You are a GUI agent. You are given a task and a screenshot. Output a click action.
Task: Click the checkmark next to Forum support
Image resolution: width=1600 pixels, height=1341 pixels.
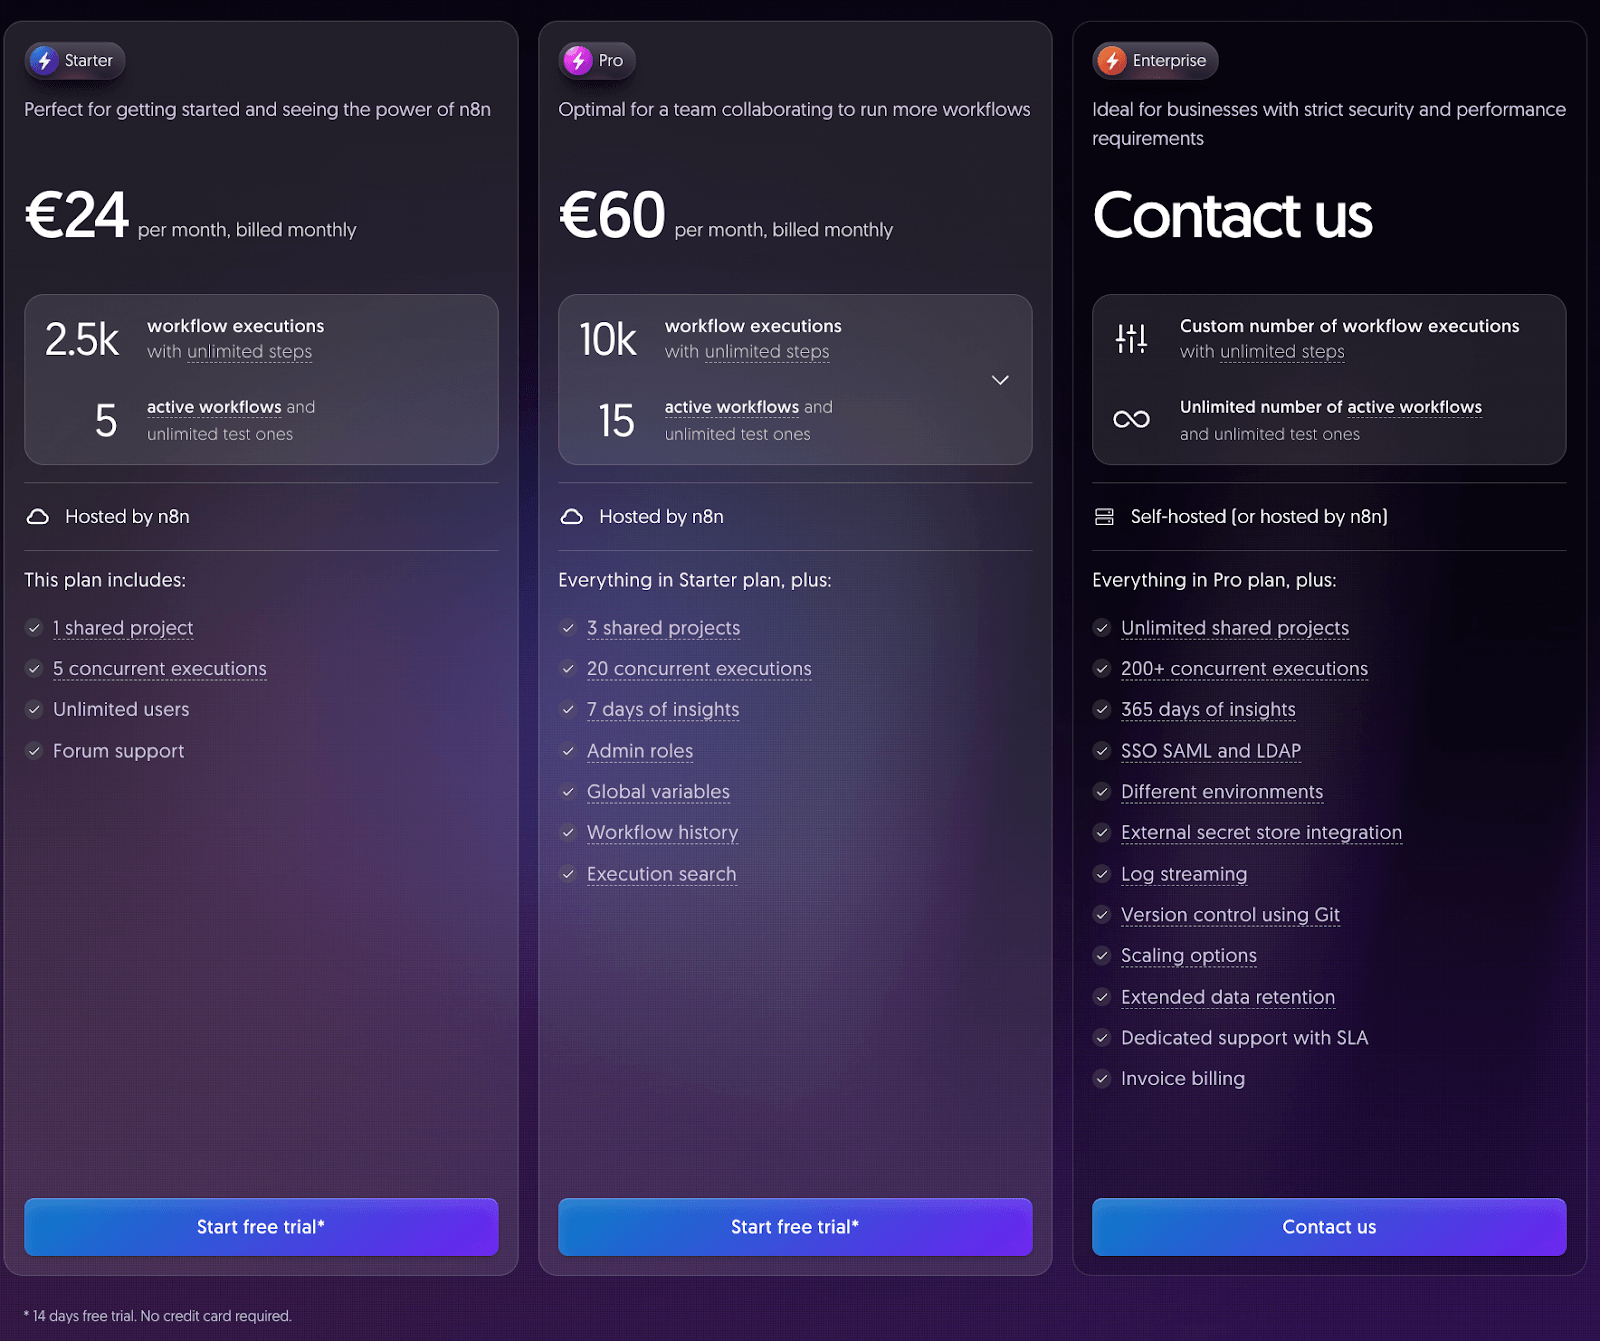point(34,751)
